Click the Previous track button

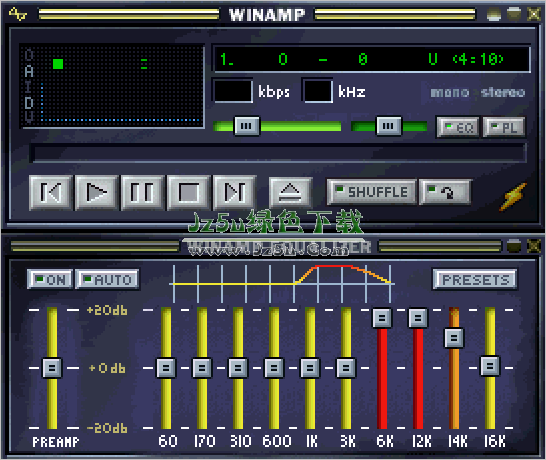(x=51, y=193)
